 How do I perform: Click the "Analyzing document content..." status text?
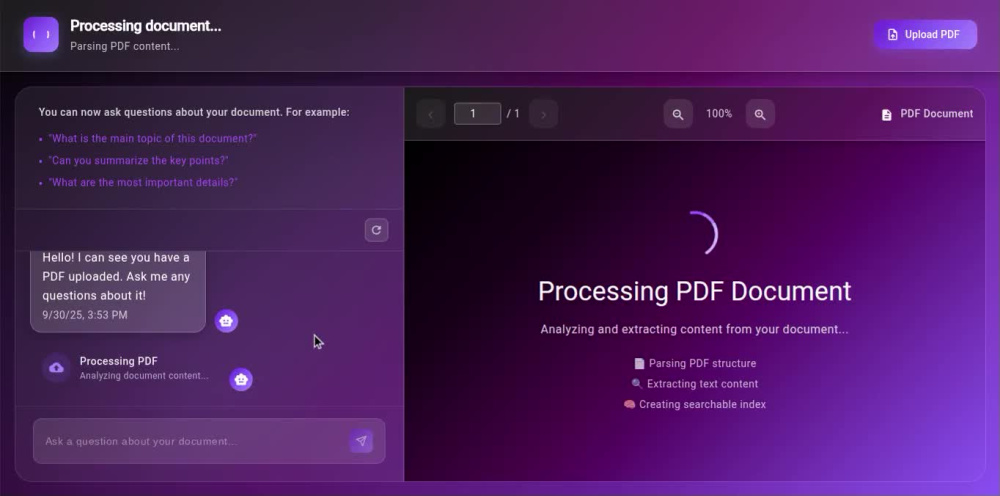point(144,376)
